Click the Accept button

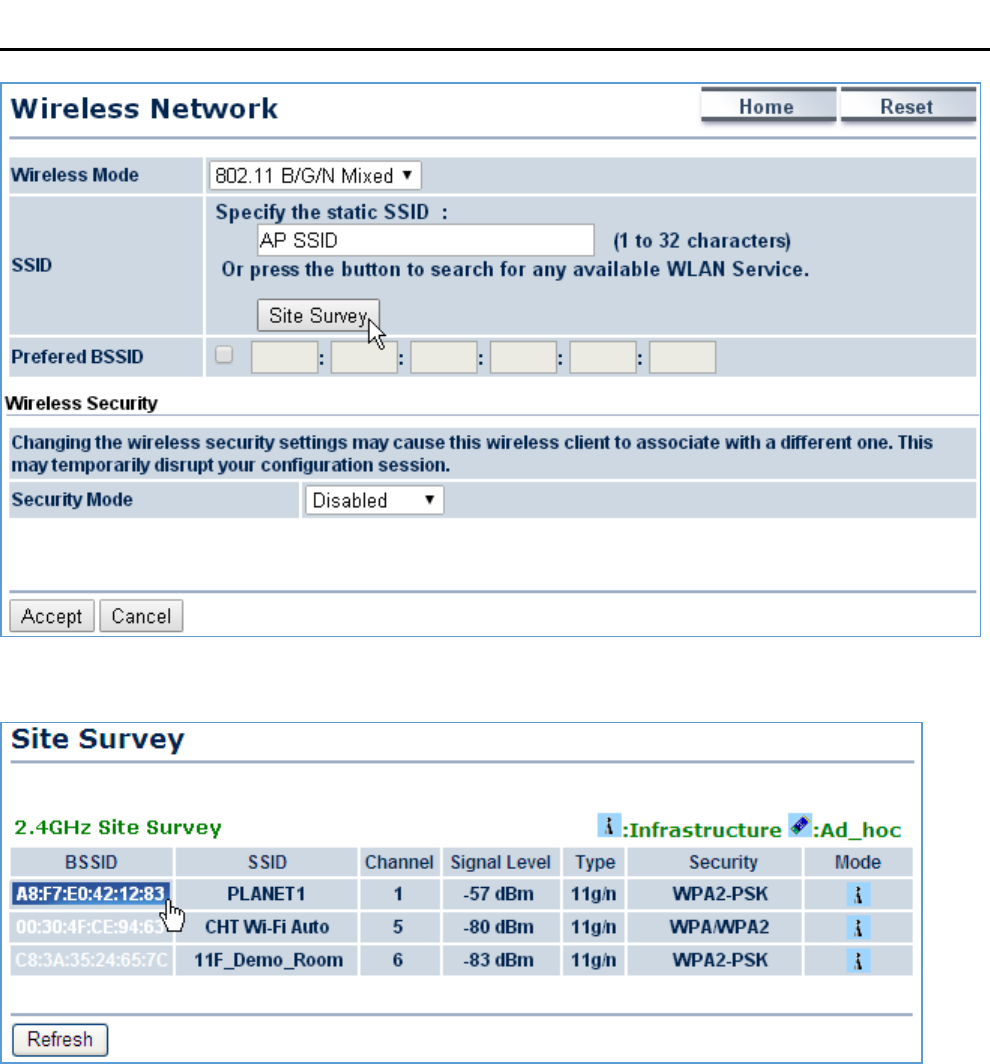point(52,616)
